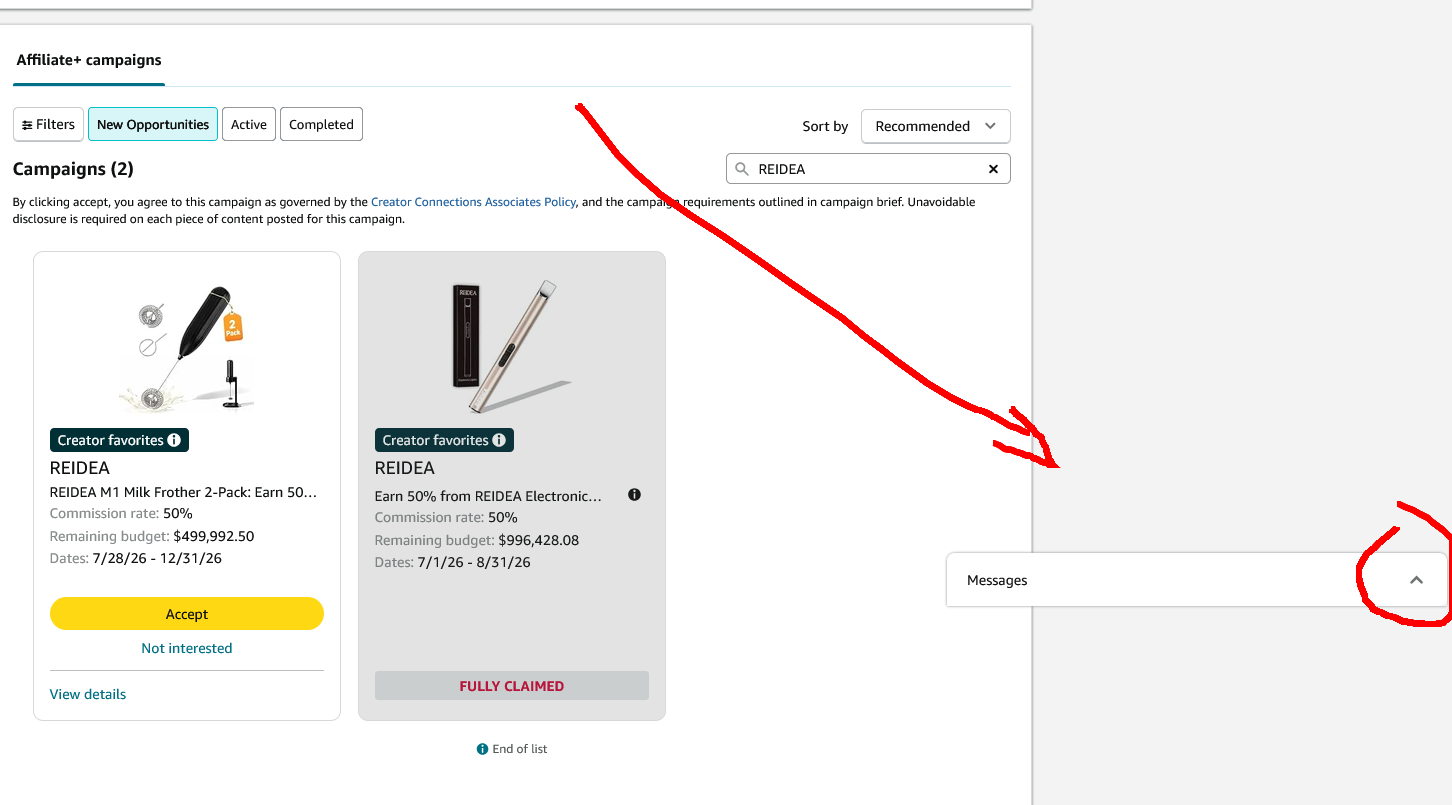1452x805 pixels.
Task: Accept the REIDEA Milk Frother campaign
Action: pos(187,614)
